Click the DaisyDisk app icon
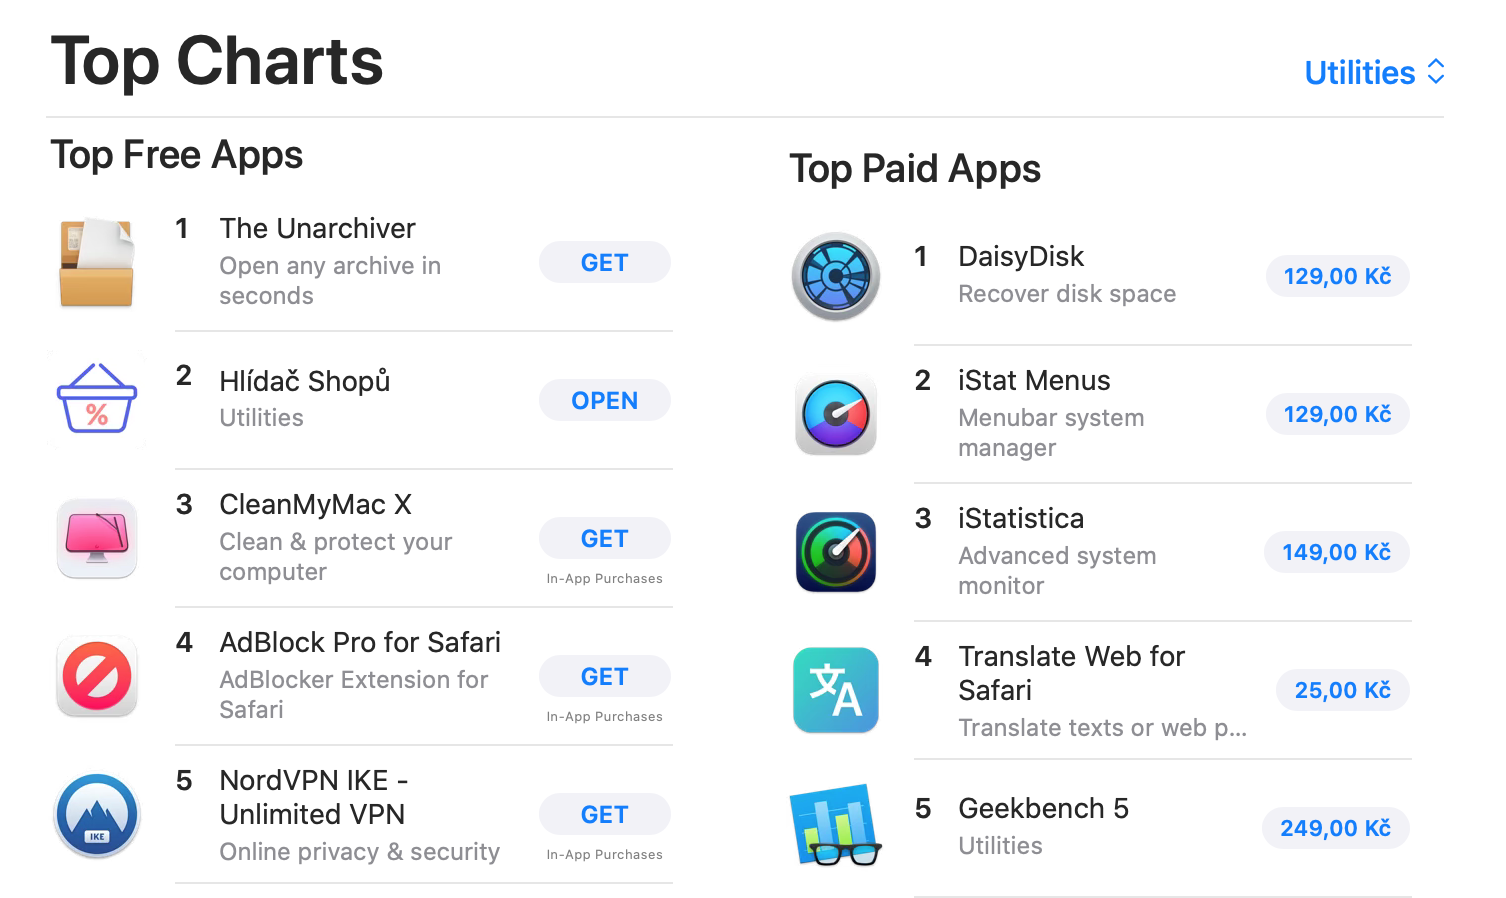 pos(835,277)
